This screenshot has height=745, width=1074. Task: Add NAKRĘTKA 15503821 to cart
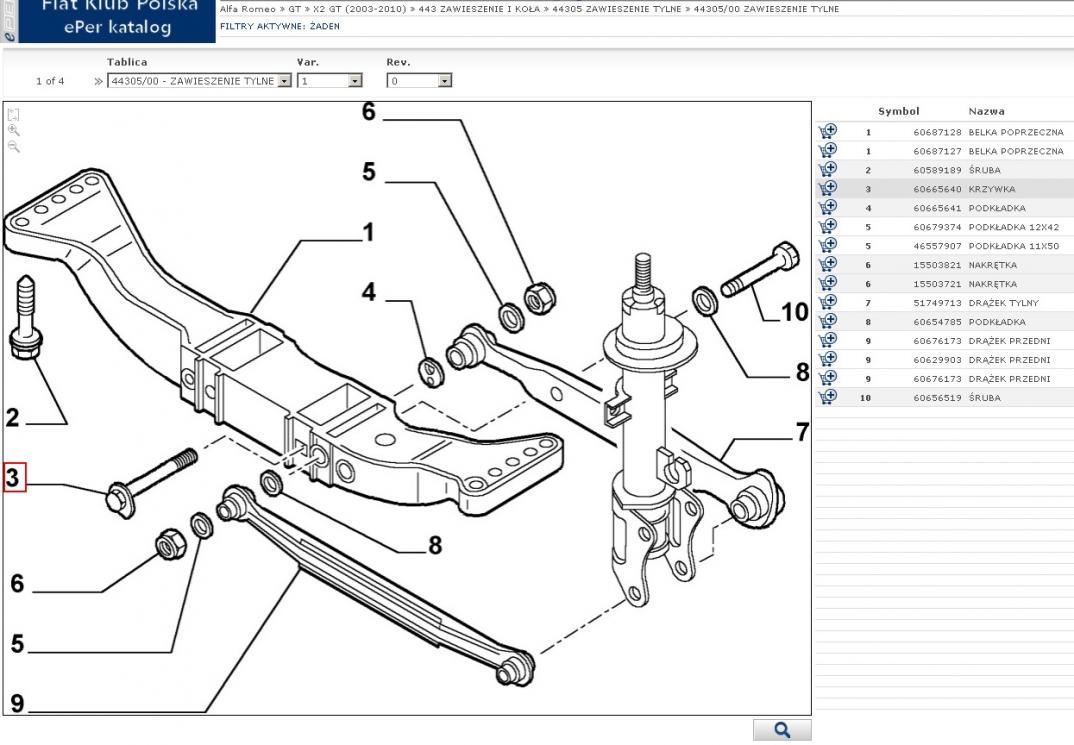[x=827, y=265]
